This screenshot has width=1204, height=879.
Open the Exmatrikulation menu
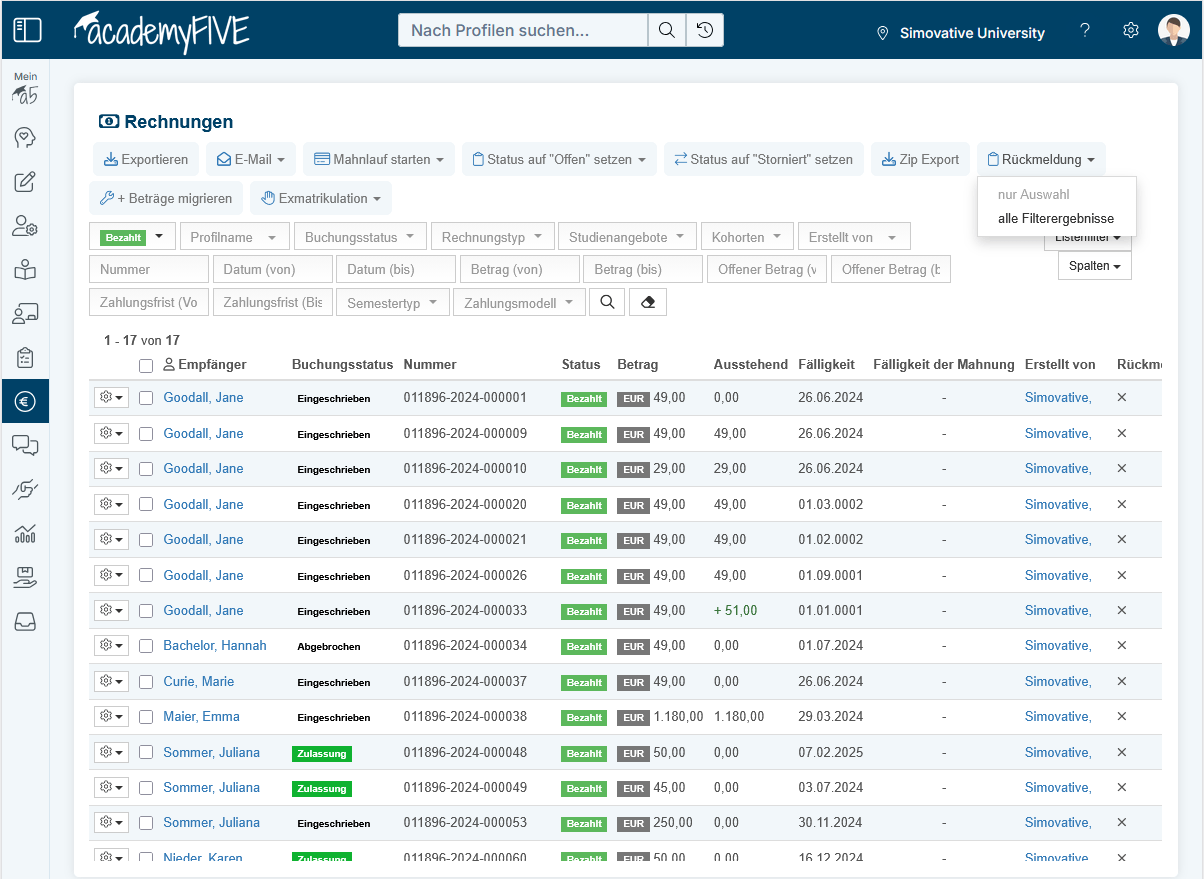pyautogui.click(x=320, y=198)
